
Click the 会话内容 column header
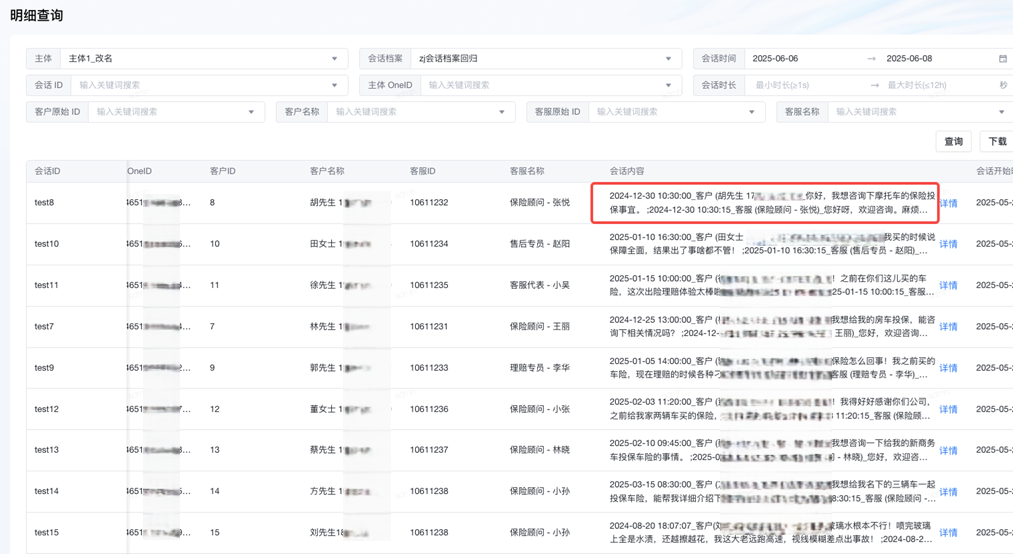[x=627, y=171]
